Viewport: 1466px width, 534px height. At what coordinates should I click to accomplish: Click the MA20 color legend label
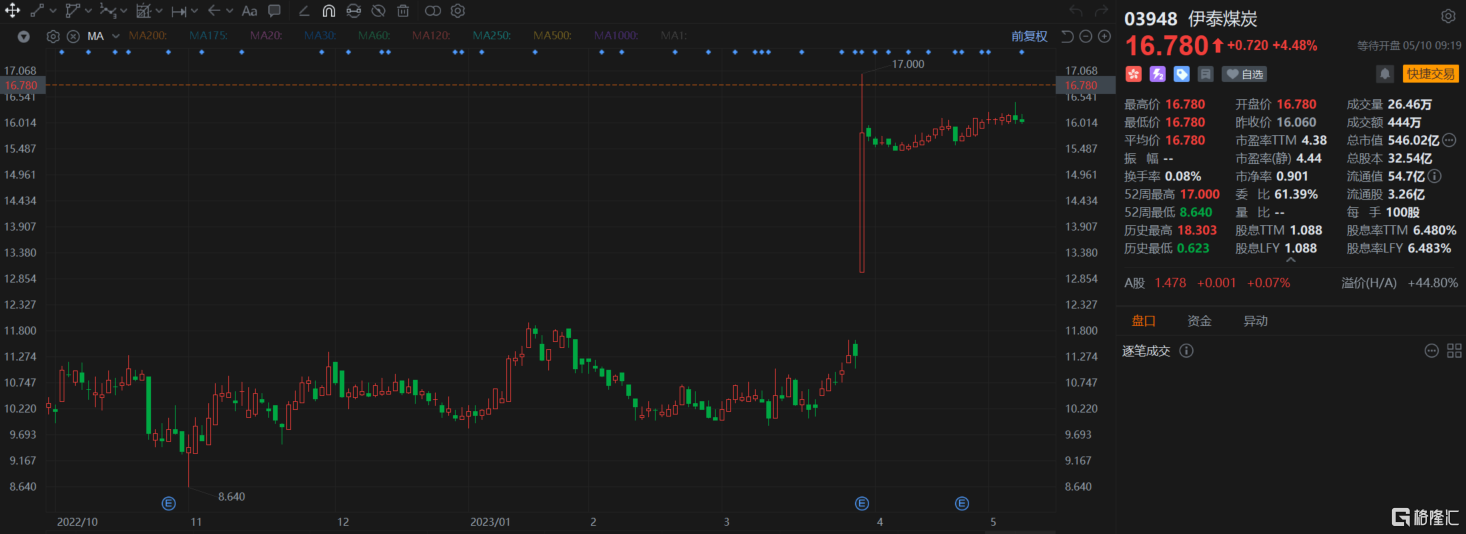pos(267,36)
